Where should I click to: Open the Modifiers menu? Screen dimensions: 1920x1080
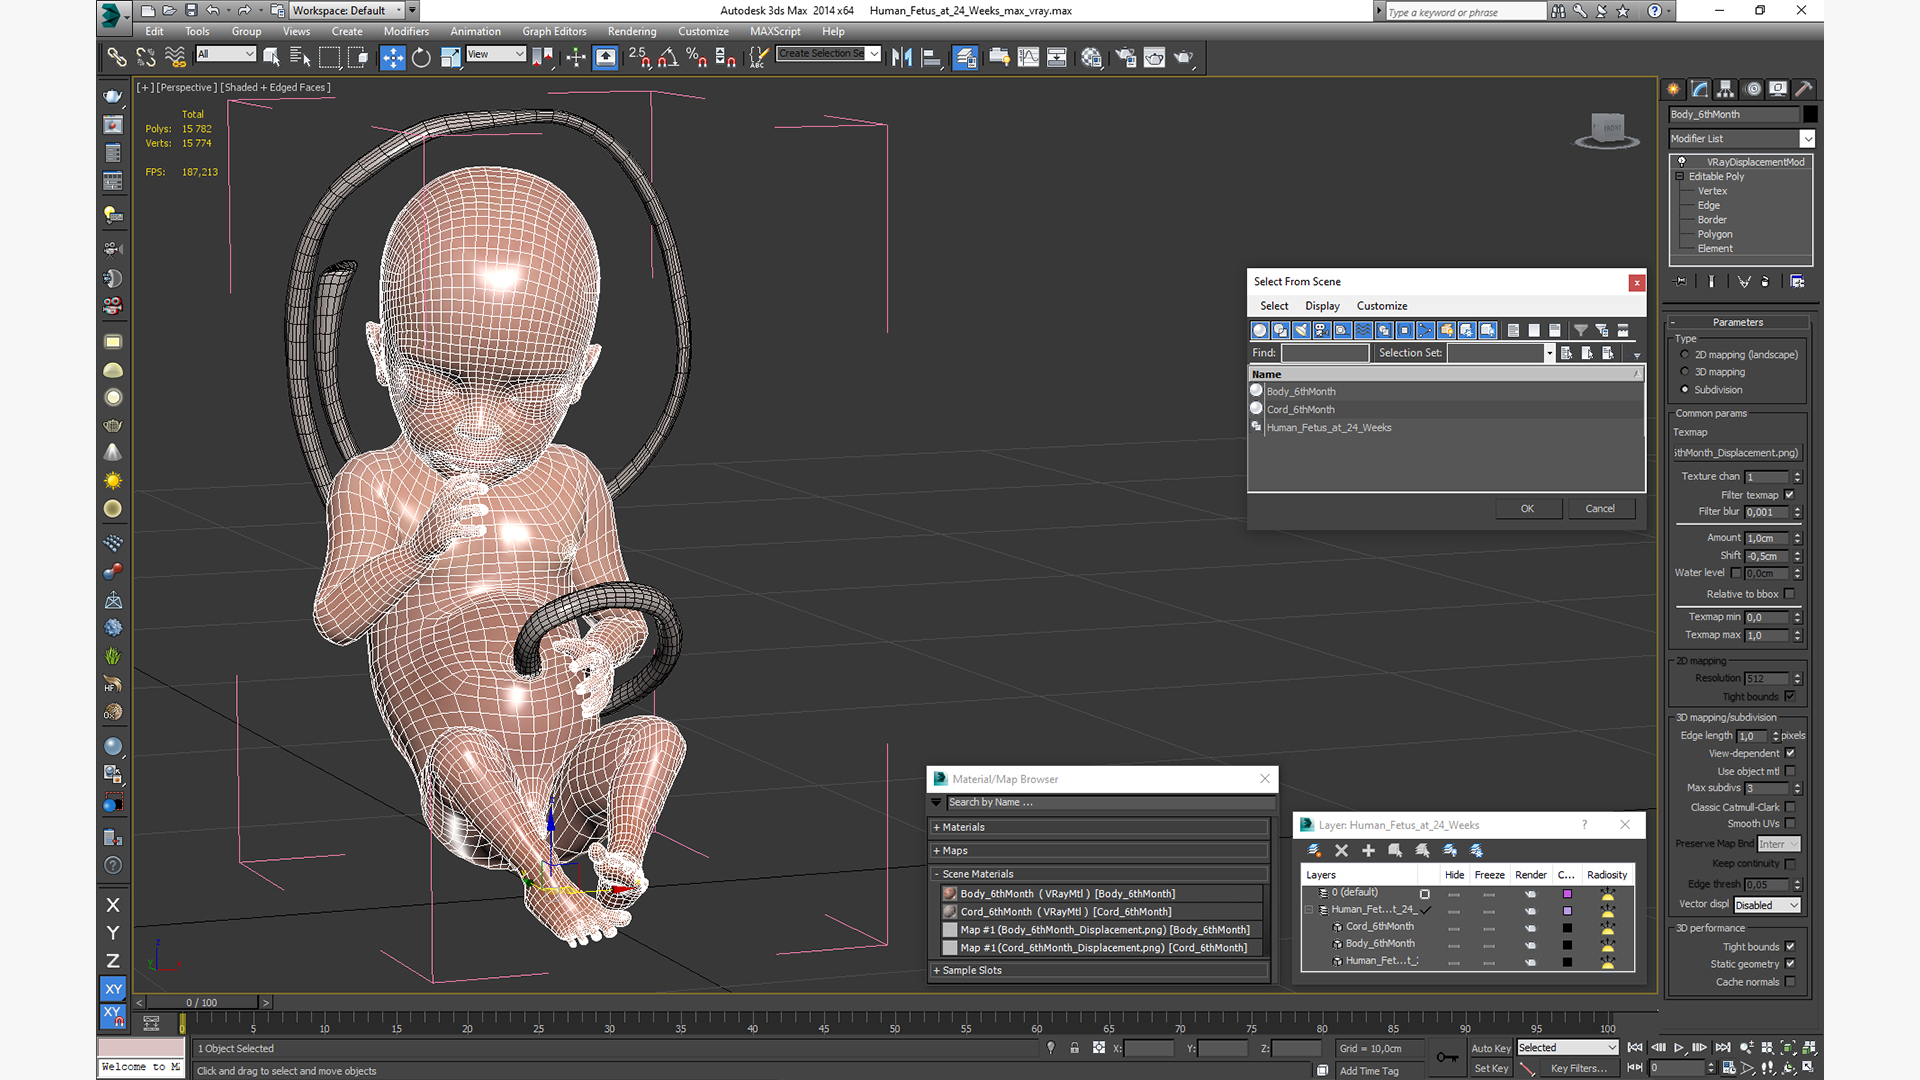406,31
